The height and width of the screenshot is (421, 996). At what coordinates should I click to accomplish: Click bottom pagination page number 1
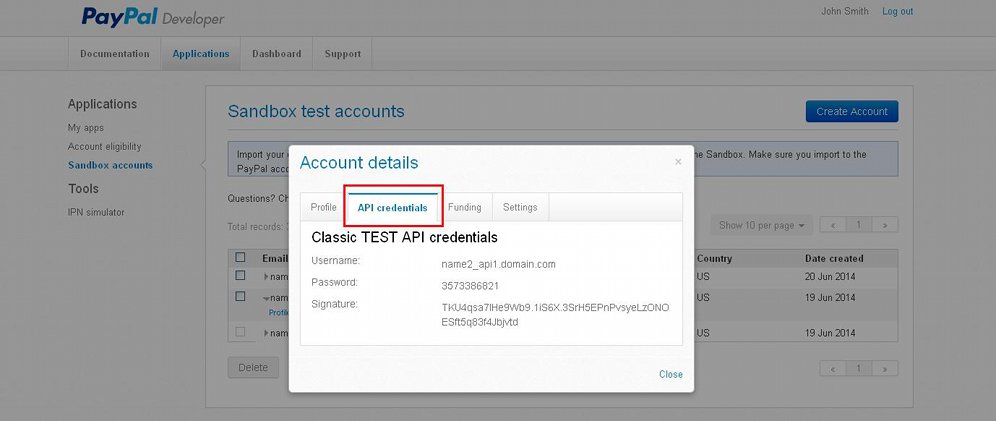pyautogui.click(x=859, y=368)
